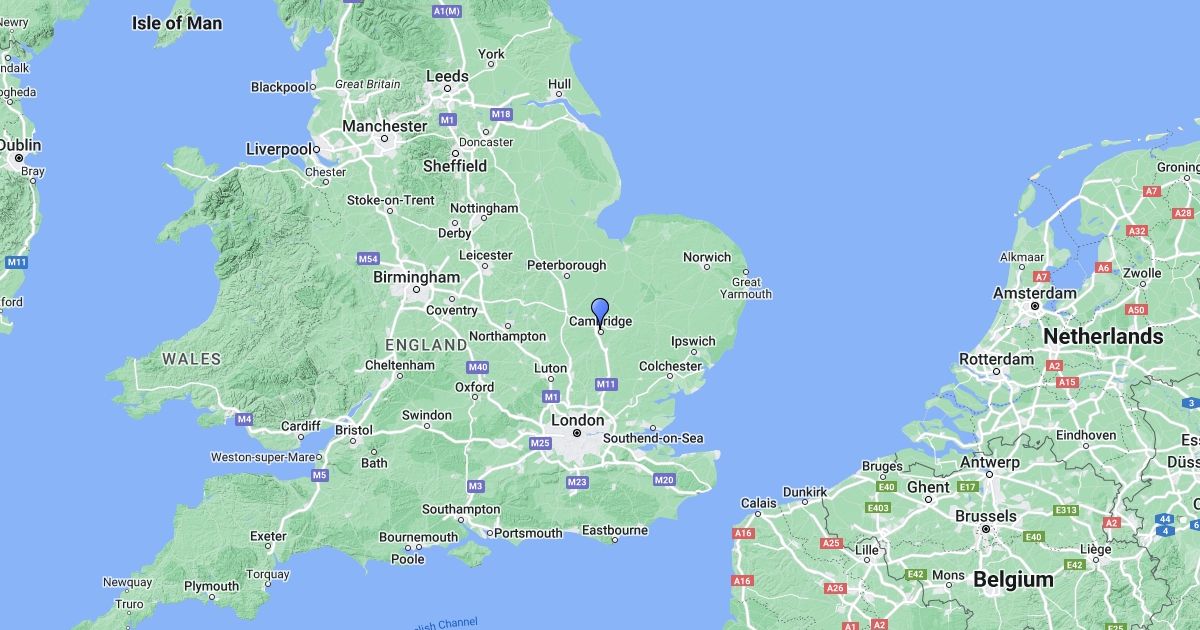Click the Belgium country label
The width and height of the screenshot is (1200, 630).
click(1013, 579)
